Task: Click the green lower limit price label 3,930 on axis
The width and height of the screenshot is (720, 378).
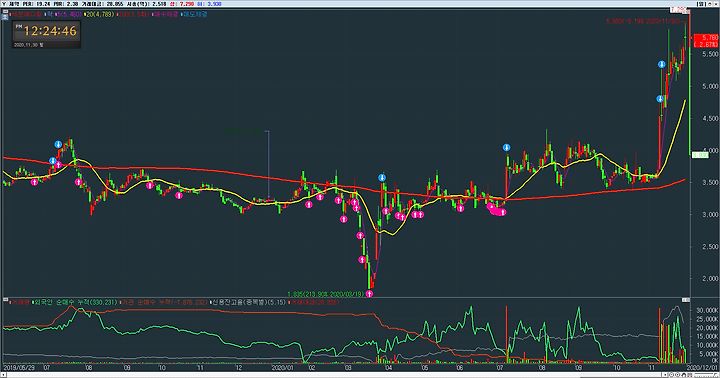Action: [700, 155]
